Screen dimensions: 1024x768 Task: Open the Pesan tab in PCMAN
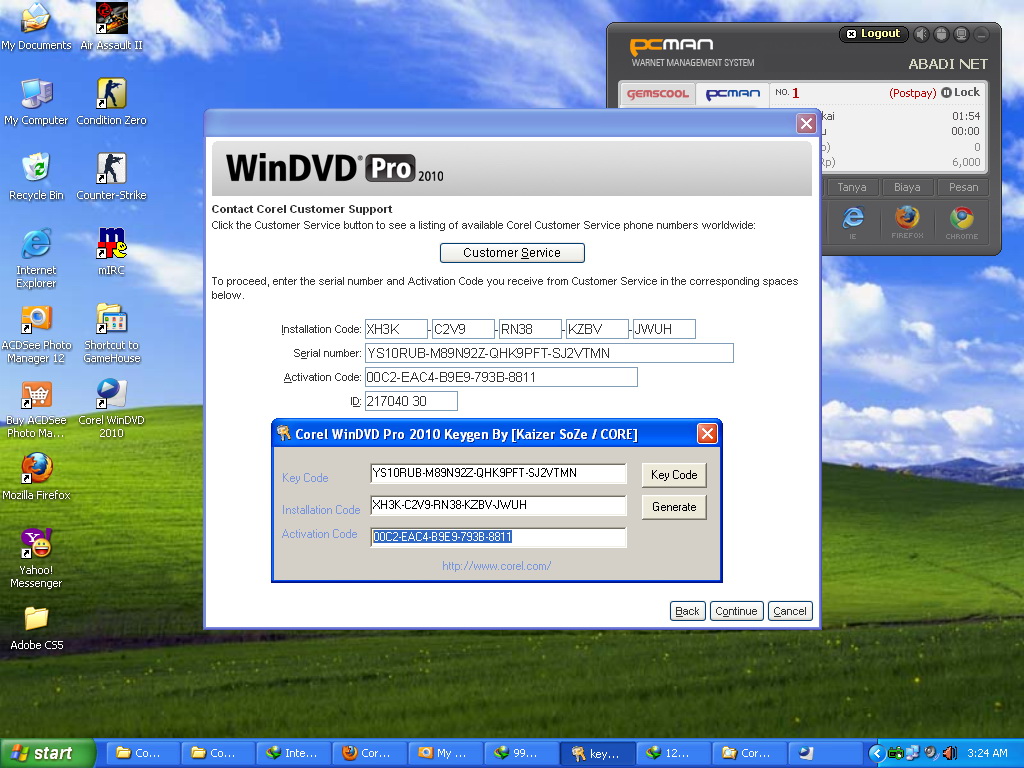963,187
